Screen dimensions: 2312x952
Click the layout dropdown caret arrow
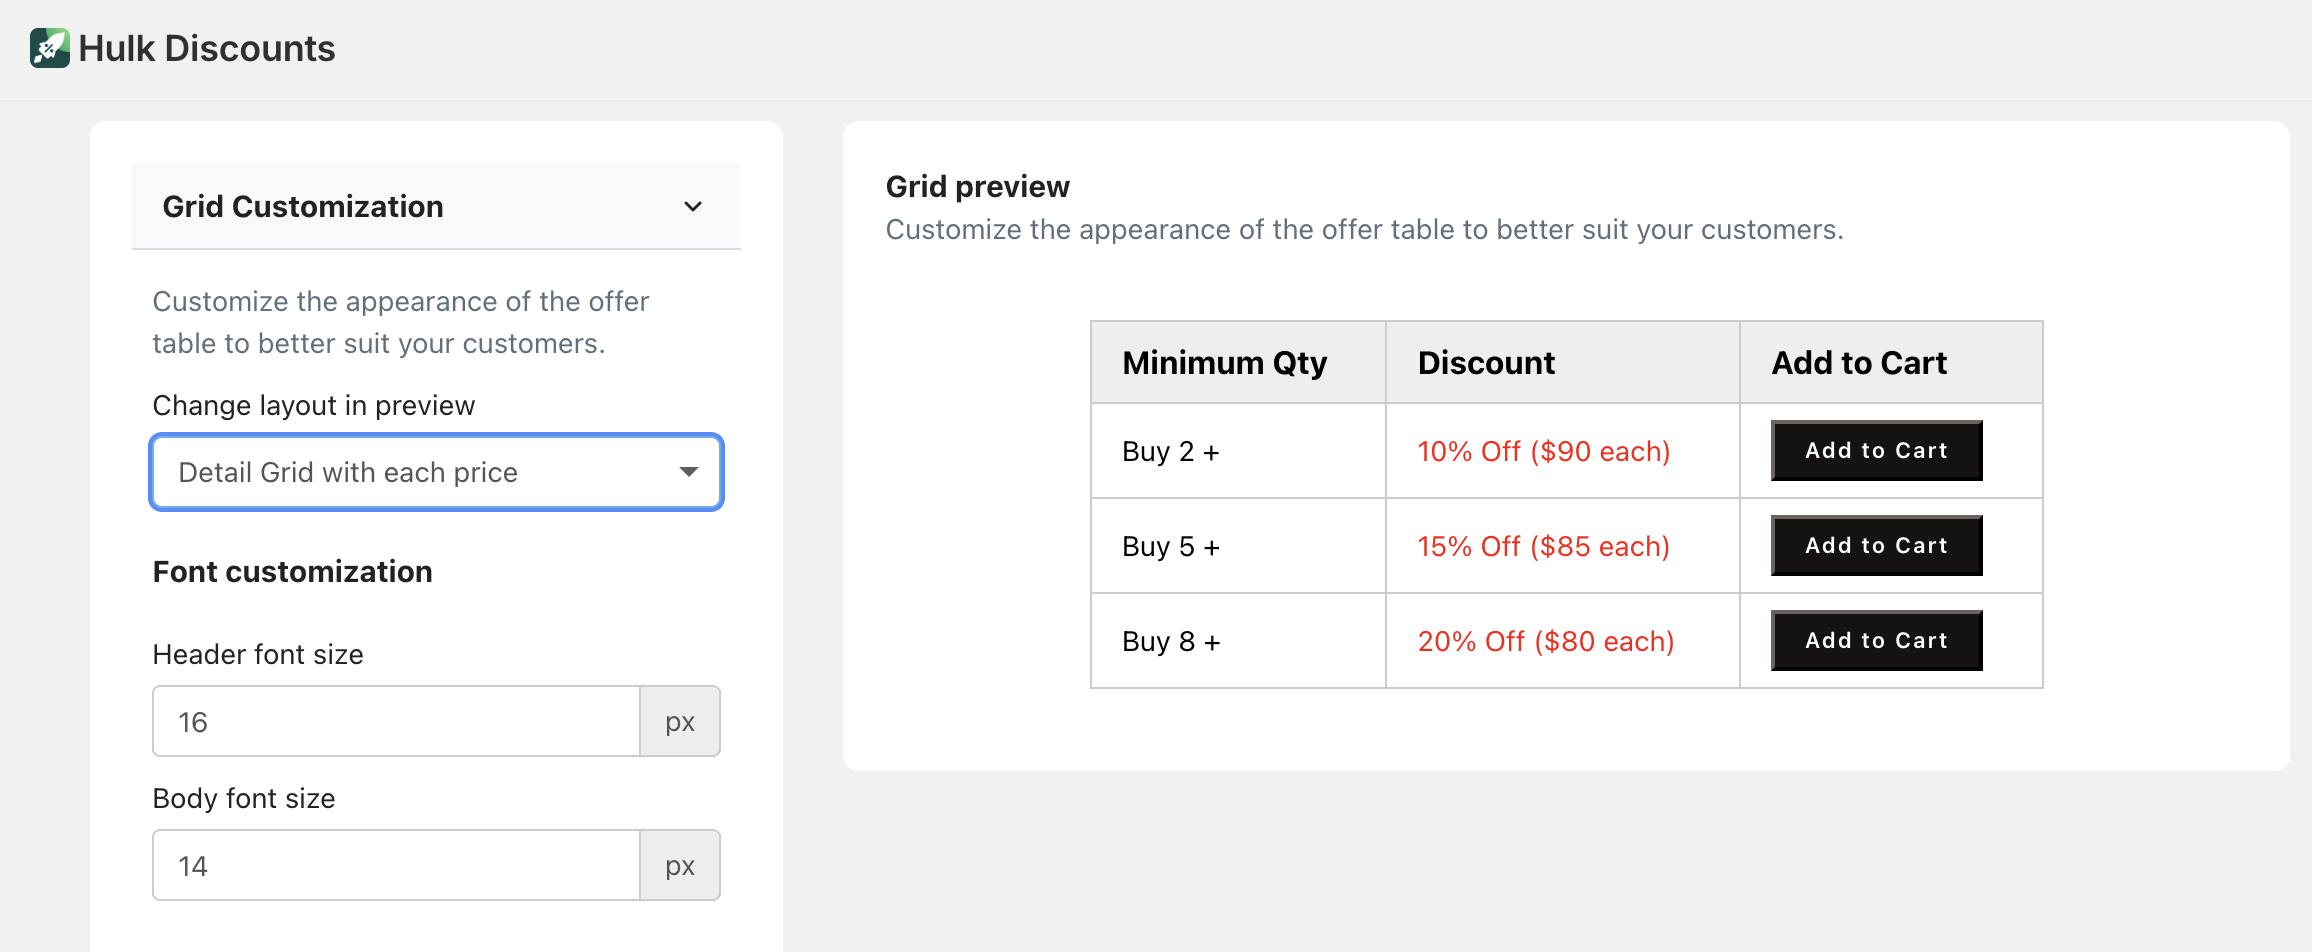[688, 472]
